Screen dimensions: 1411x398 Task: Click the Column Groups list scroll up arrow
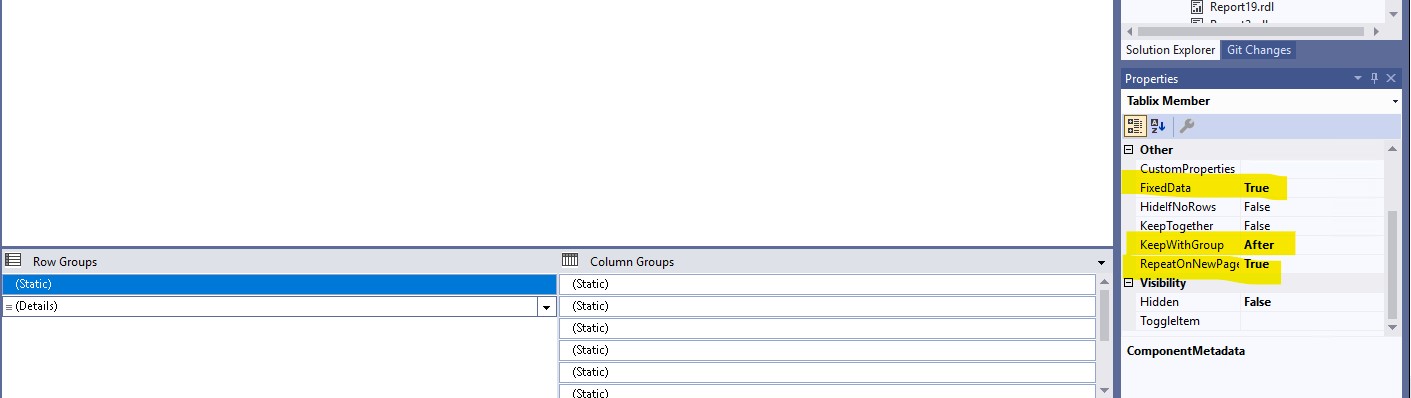click(x=1104, y=281)
